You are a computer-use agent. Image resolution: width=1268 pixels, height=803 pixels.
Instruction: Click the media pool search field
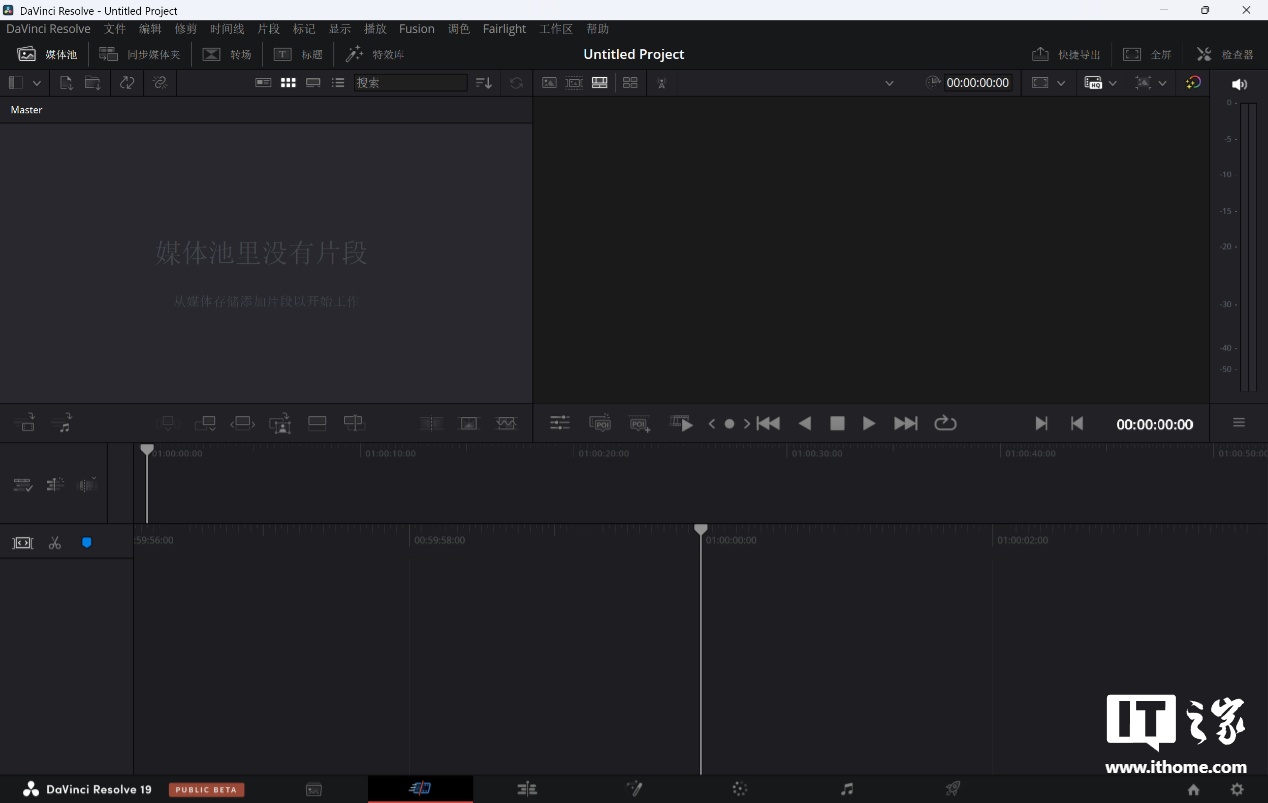tap(410, 83)
